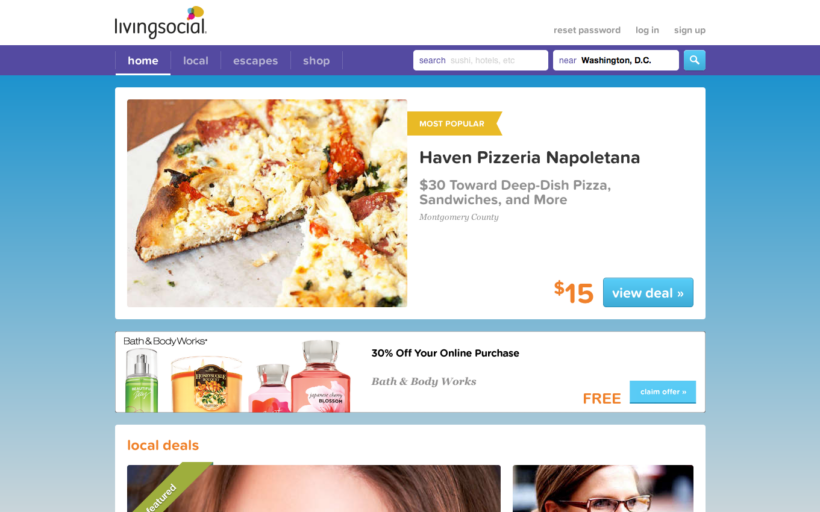Click the claim offer button

663,392
